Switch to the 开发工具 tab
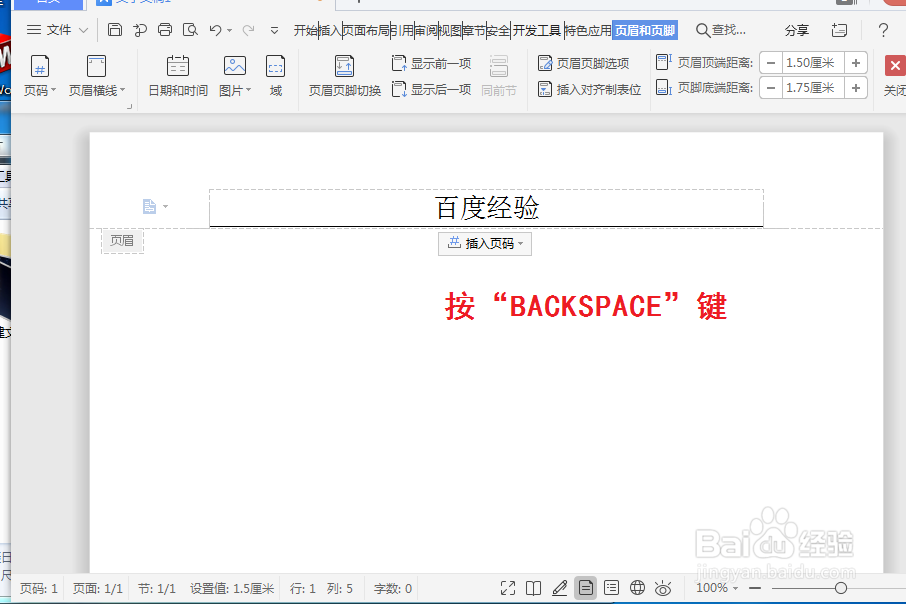Image resolution: width=906 pixels, height=604 pixels. [537, 31]
